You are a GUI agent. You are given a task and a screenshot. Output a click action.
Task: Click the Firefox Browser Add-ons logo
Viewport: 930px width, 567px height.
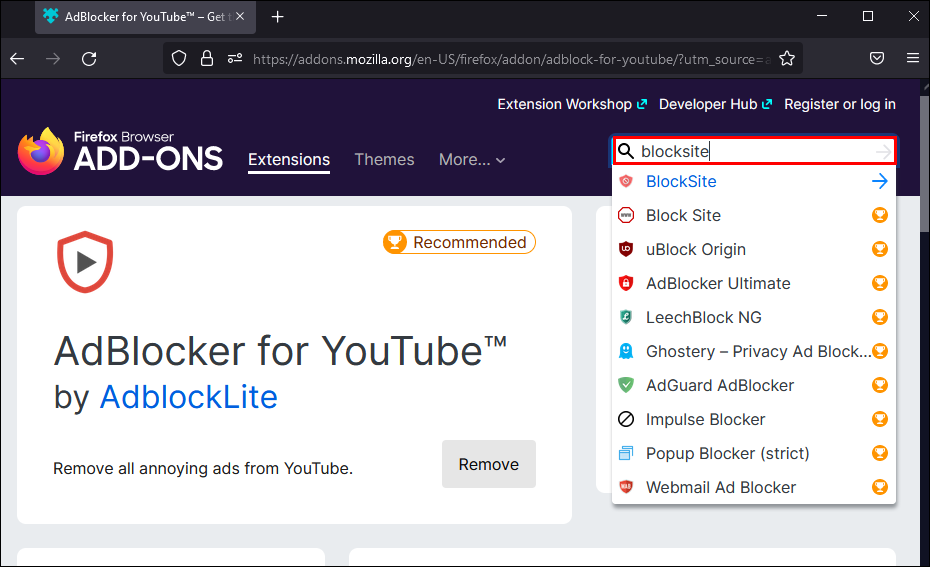point(120,152)
